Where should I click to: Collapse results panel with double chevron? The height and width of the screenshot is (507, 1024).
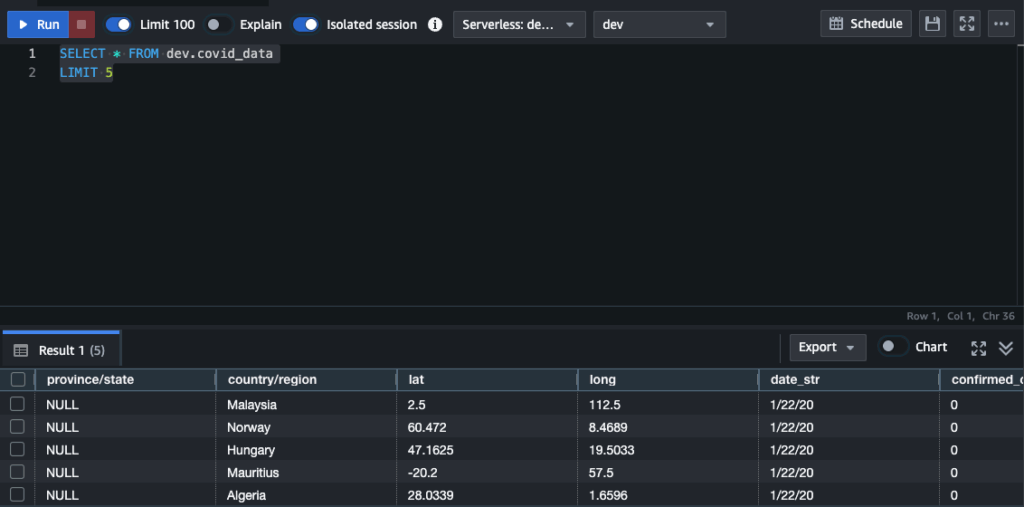1006,348
